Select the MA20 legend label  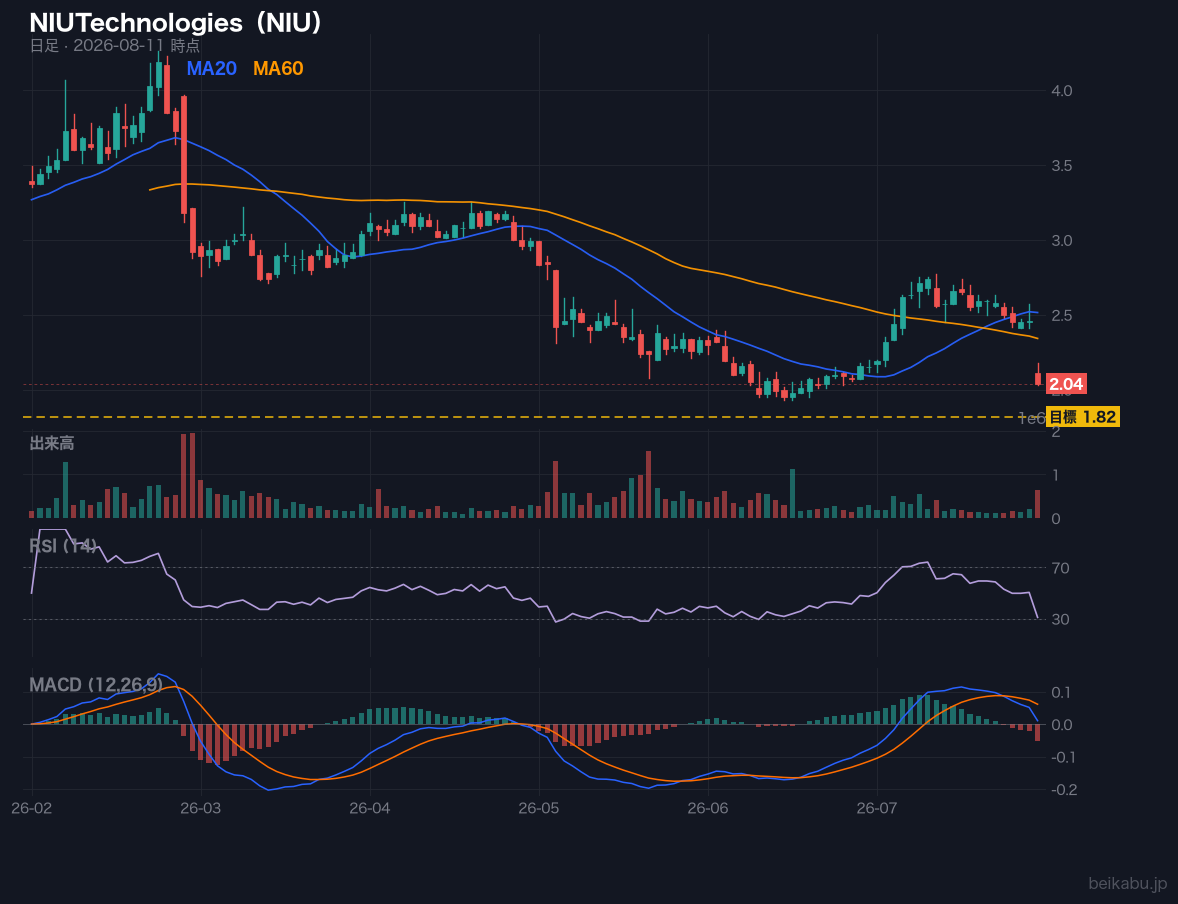point(211,68)
